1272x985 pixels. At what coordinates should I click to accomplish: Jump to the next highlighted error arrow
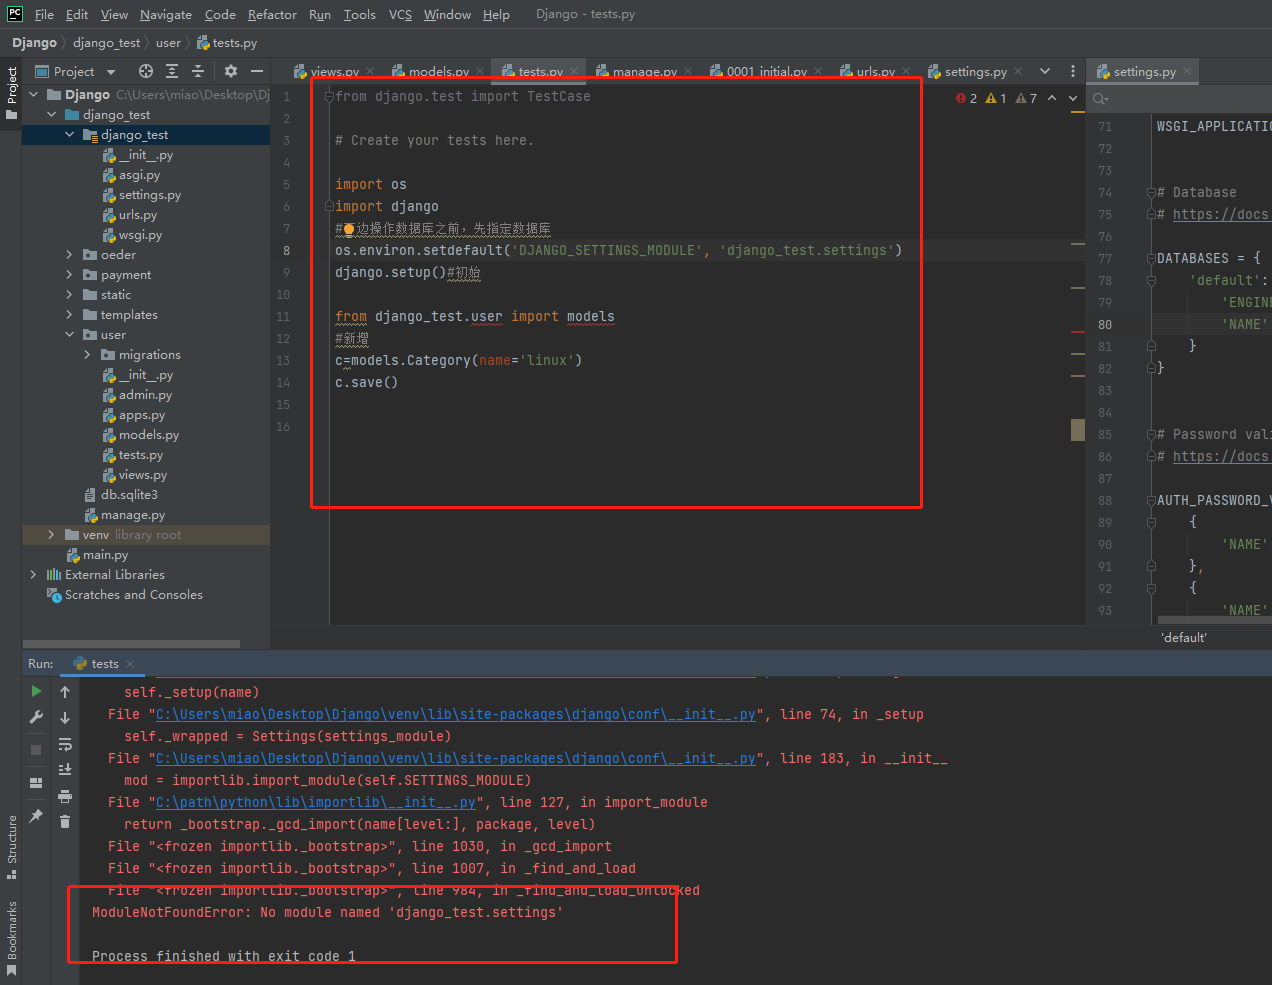pyautogui.click(x=1073, y=98)
